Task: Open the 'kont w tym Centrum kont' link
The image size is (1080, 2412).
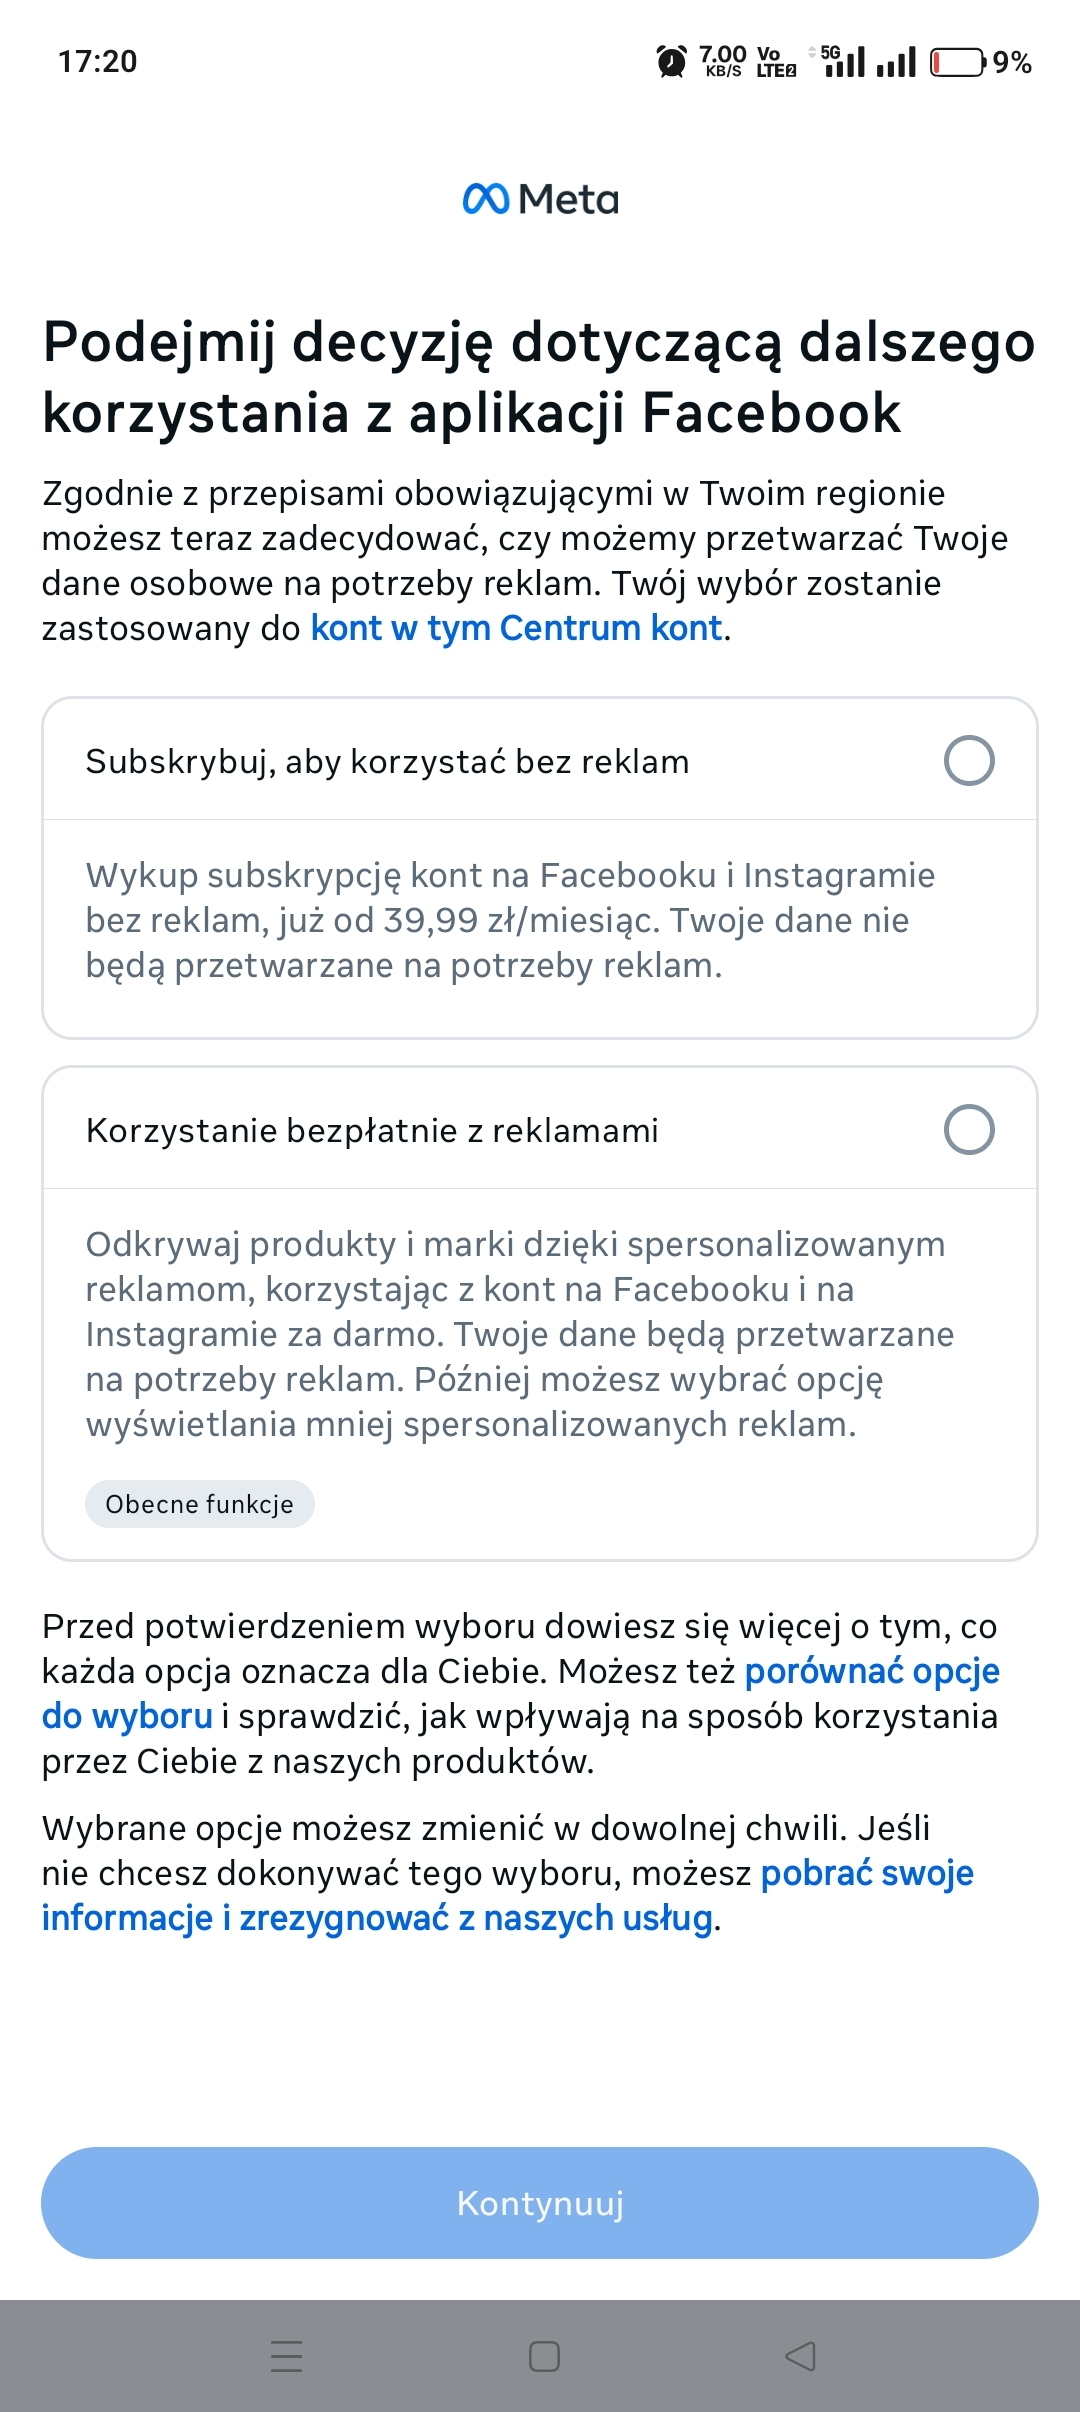Action: pos(516,628)
